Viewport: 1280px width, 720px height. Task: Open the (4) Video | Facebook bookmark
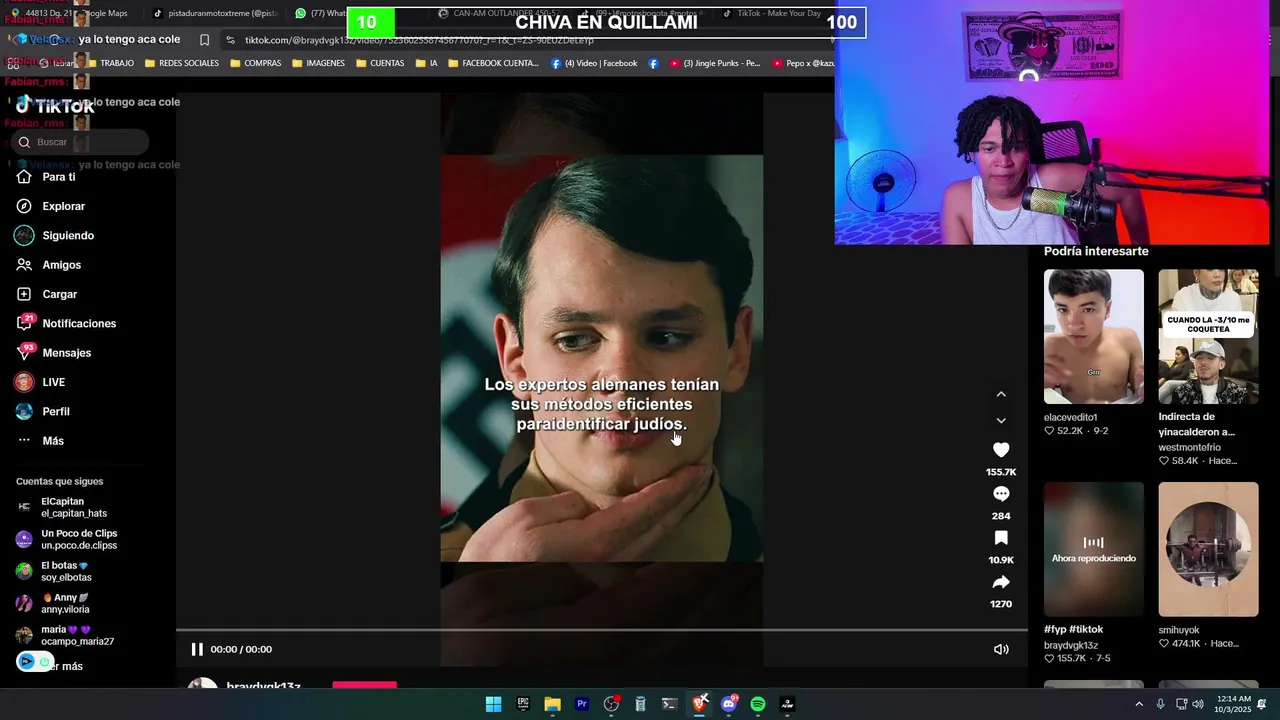[594, 63]
